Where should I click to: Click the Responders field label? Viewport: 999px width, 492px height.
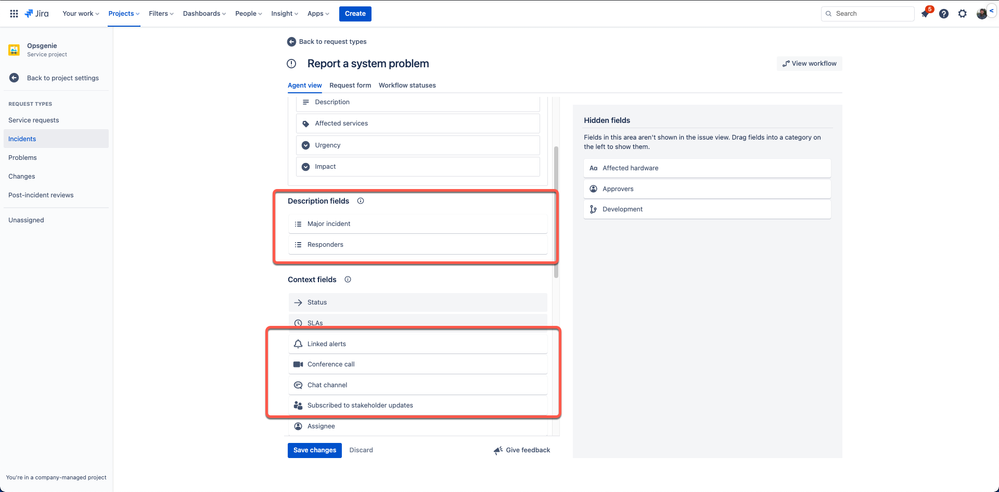click(325, 244)
